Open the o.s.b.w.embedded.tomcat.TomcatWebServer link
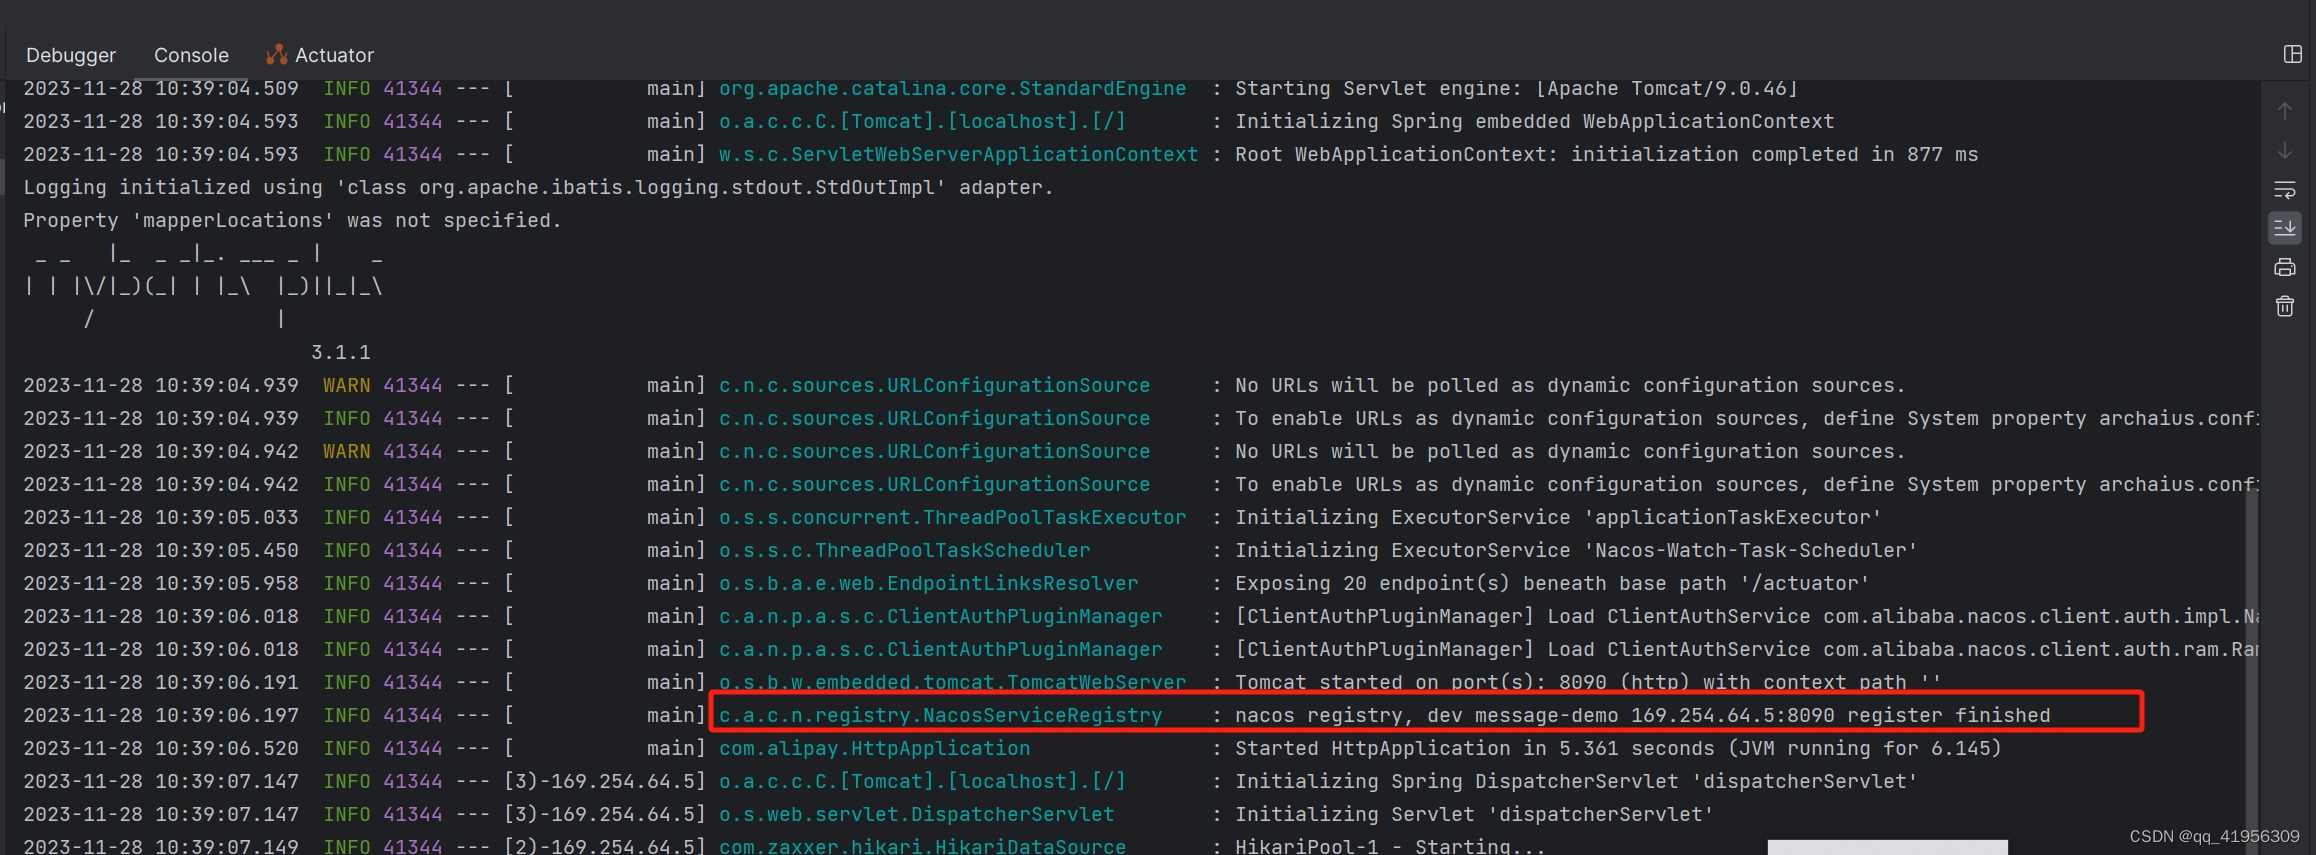 952,682
